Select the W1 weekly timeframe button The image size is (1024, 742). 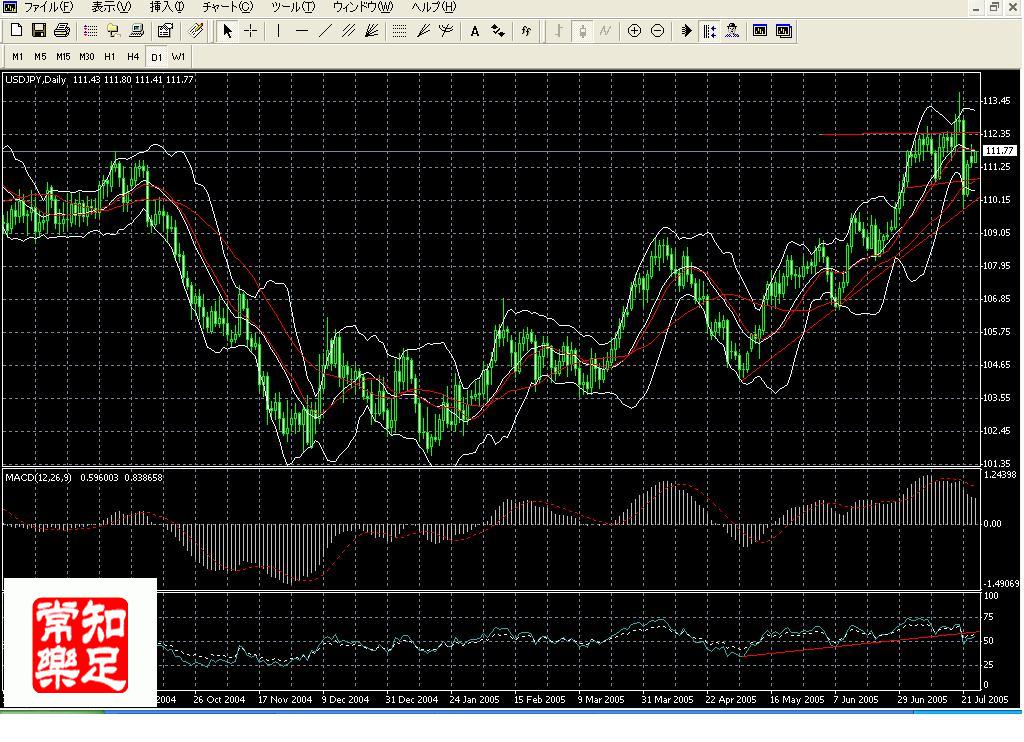178,56
